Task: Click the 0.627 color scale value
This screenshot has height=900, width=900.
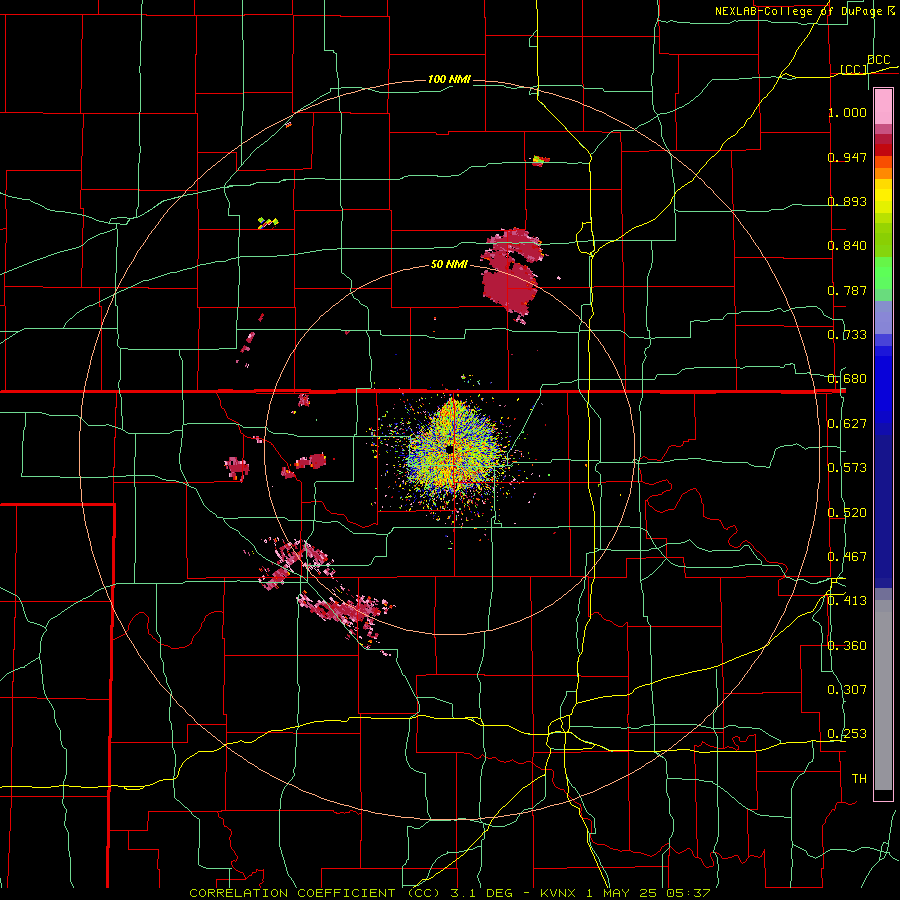Action: 847,424
